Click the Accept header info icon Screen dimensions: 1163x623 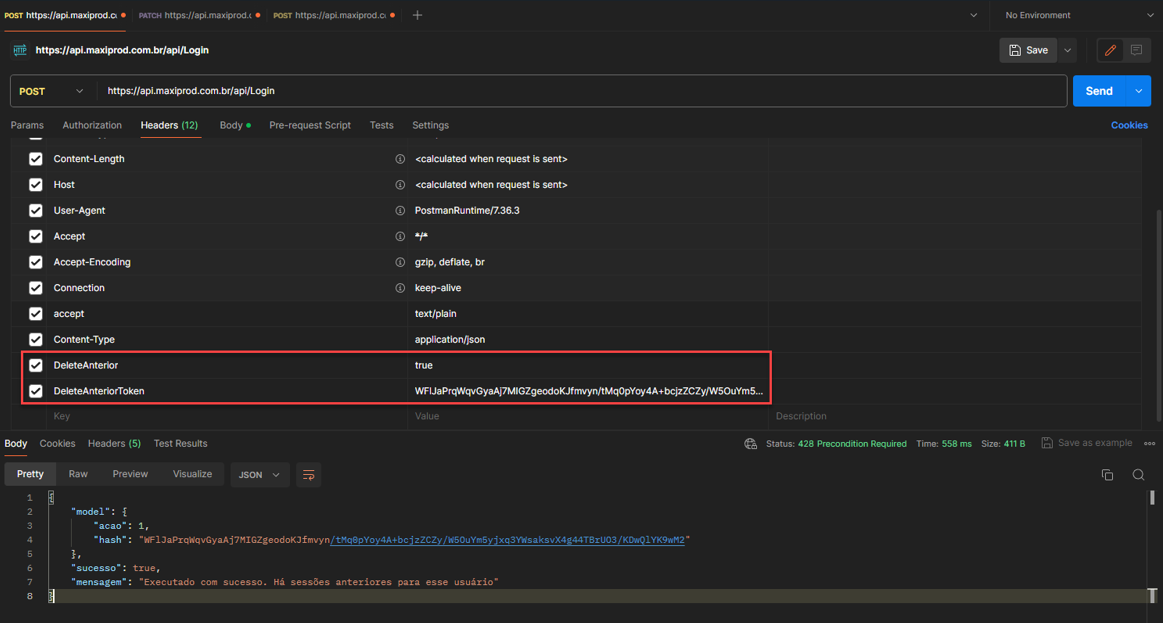click(400, 237)
